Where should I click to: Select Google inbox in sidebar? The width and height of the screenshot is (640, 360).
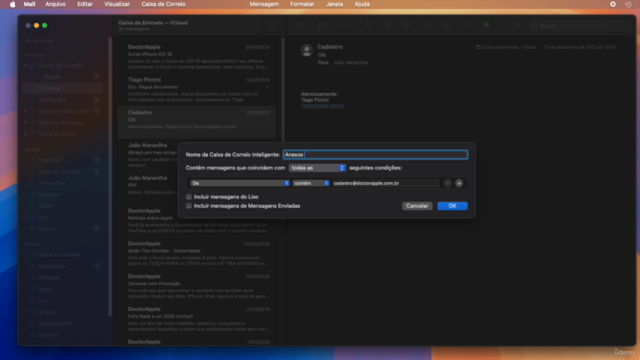[62, 77]
